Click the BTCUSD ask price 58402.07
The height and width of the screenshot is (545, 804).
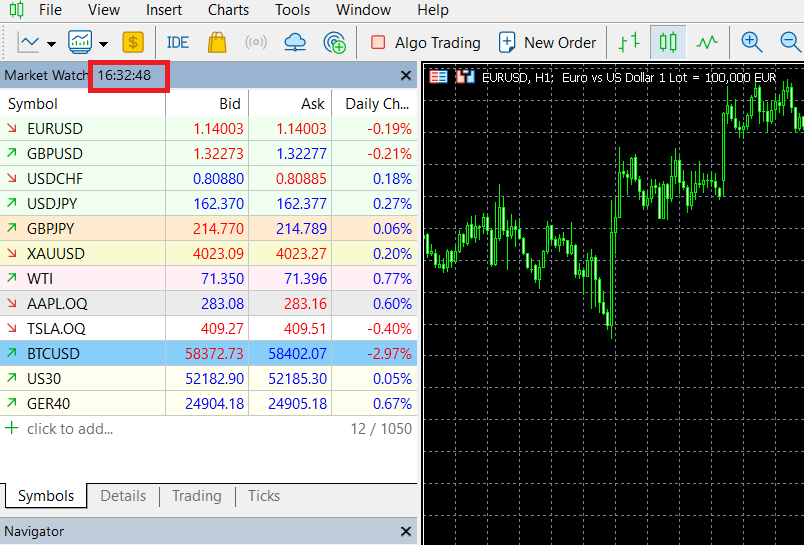click(297, 354)
